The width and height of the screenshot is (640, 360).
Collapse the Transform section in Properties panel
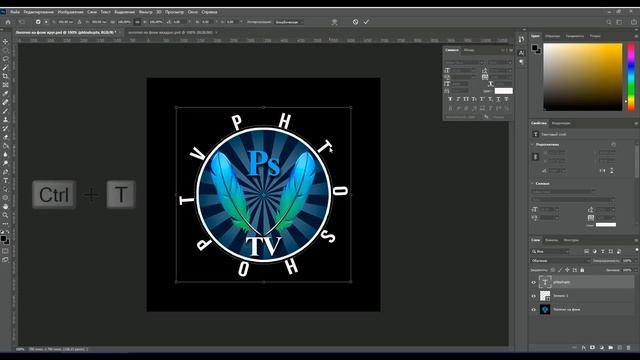[x=532, y=144]
